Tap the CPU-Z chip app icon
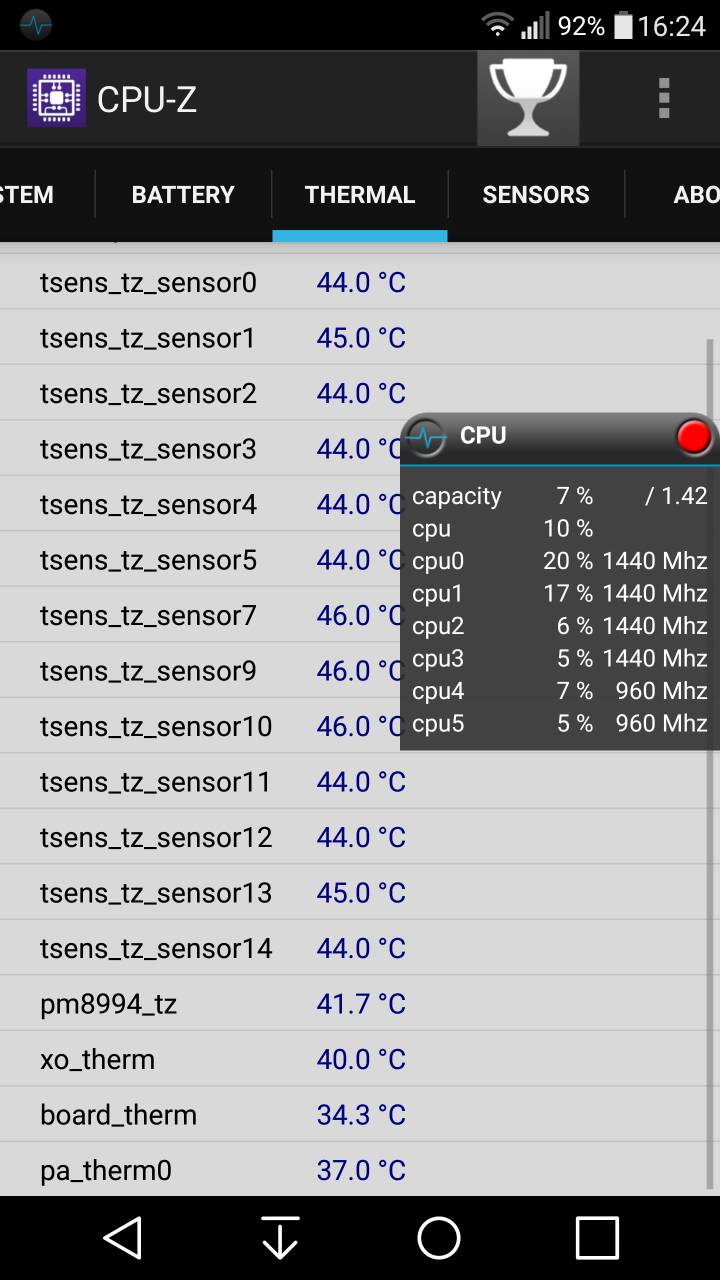The height and width of the screenshot is (1280, 720). pyautogui.click(x=56, y=98)
